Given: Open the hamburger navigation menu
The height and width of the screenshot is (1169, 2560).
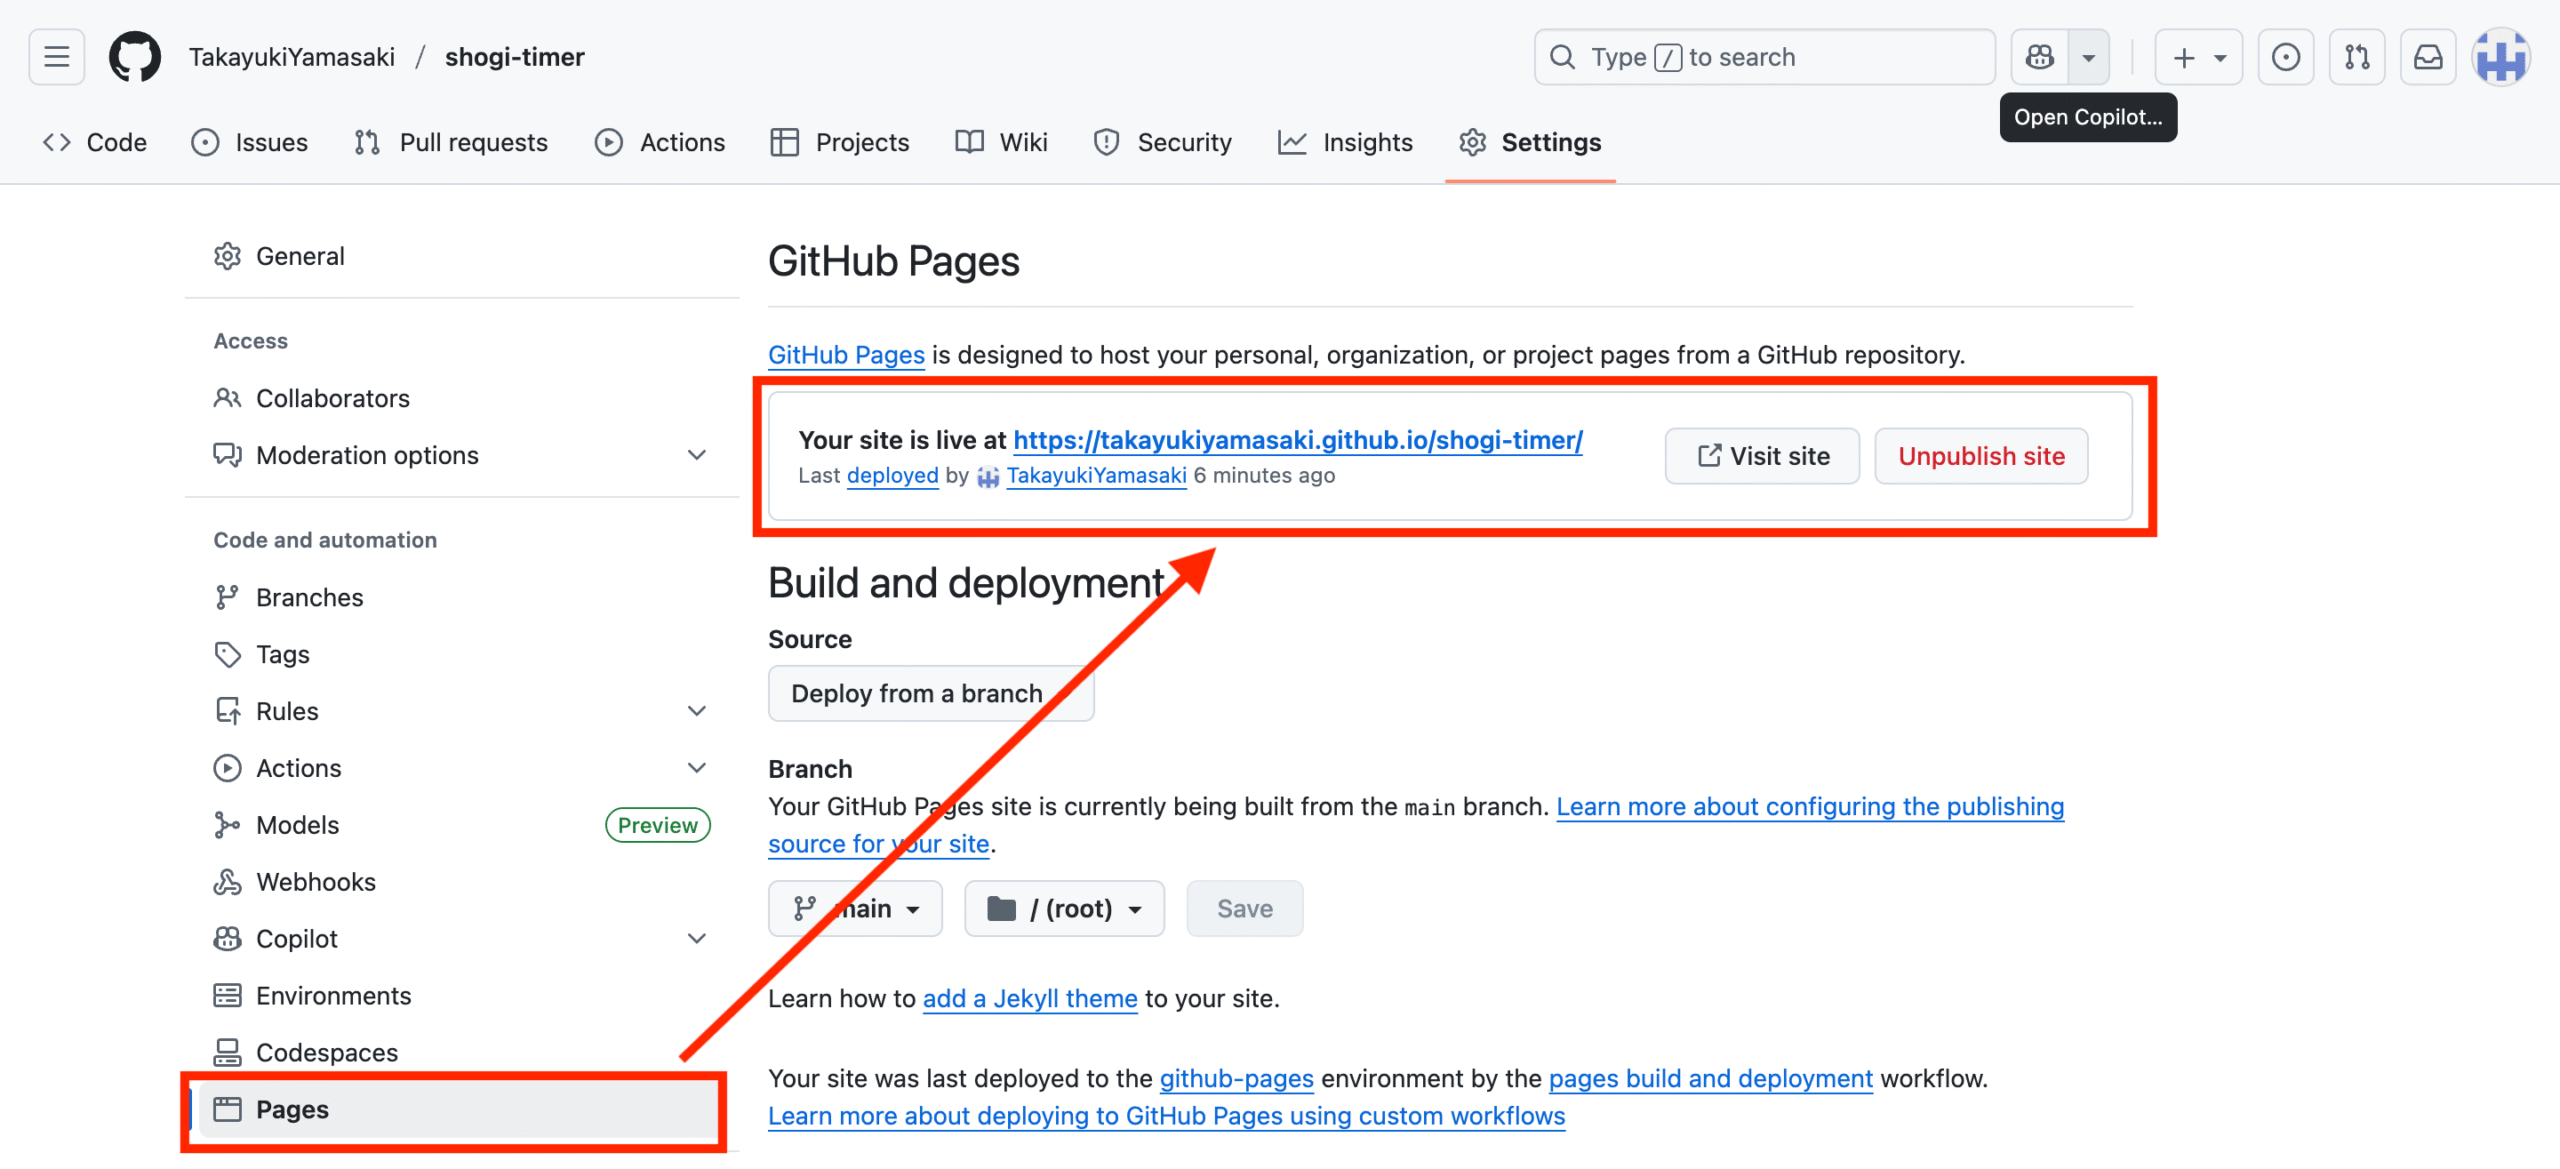Looking at the screenshot, I should [57, 57].
